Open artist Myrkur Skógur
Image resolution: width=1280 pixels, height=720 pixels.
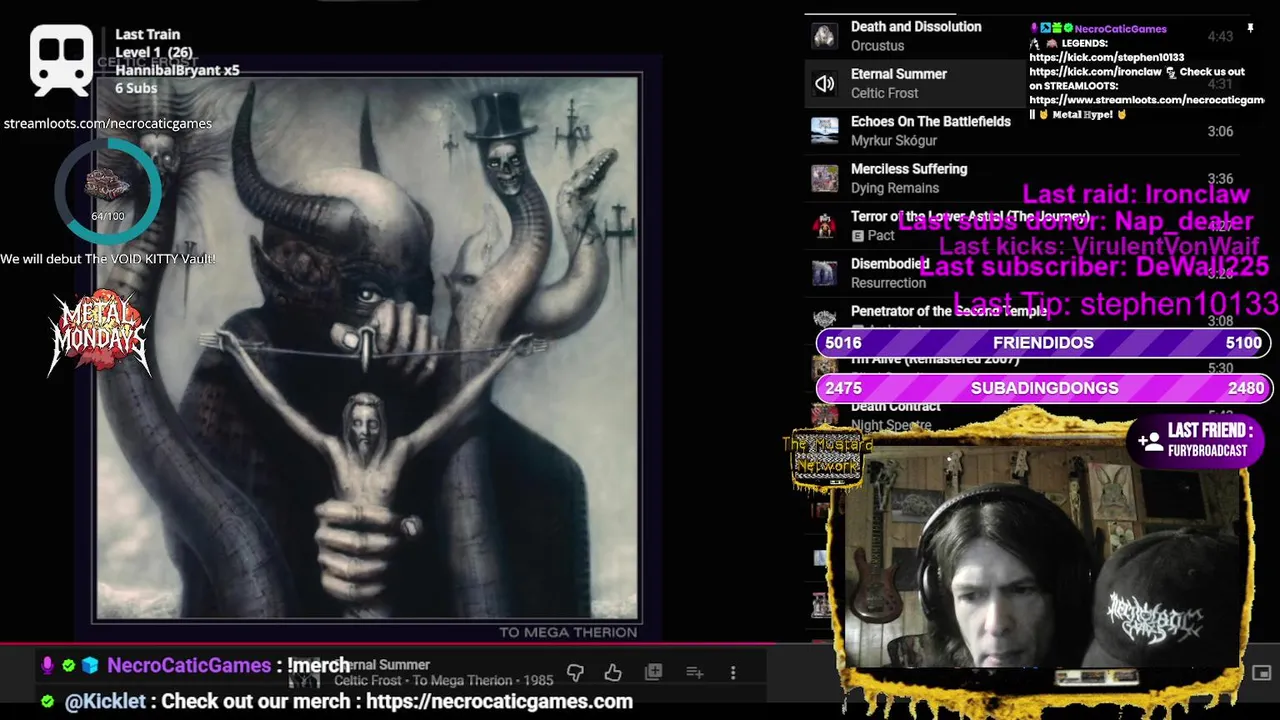point(894,141)
